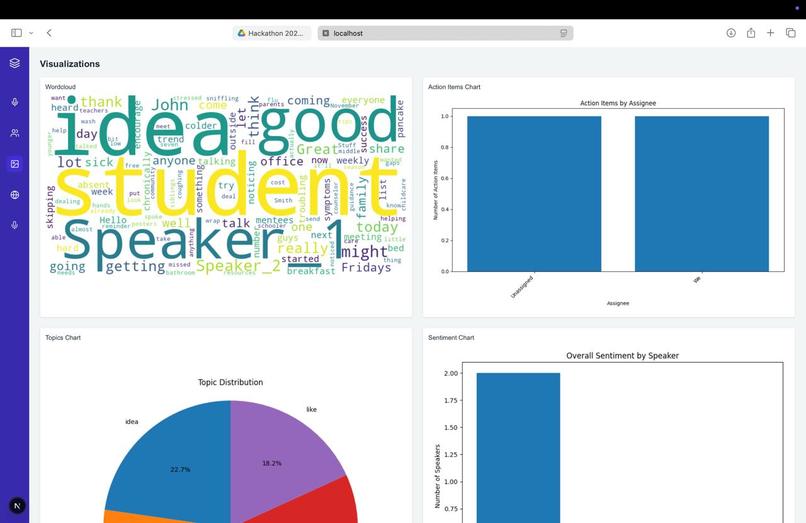Open the first microphone icon in sidebar
806x523 pixels.
pyautogui.click(x=14, y=102)
